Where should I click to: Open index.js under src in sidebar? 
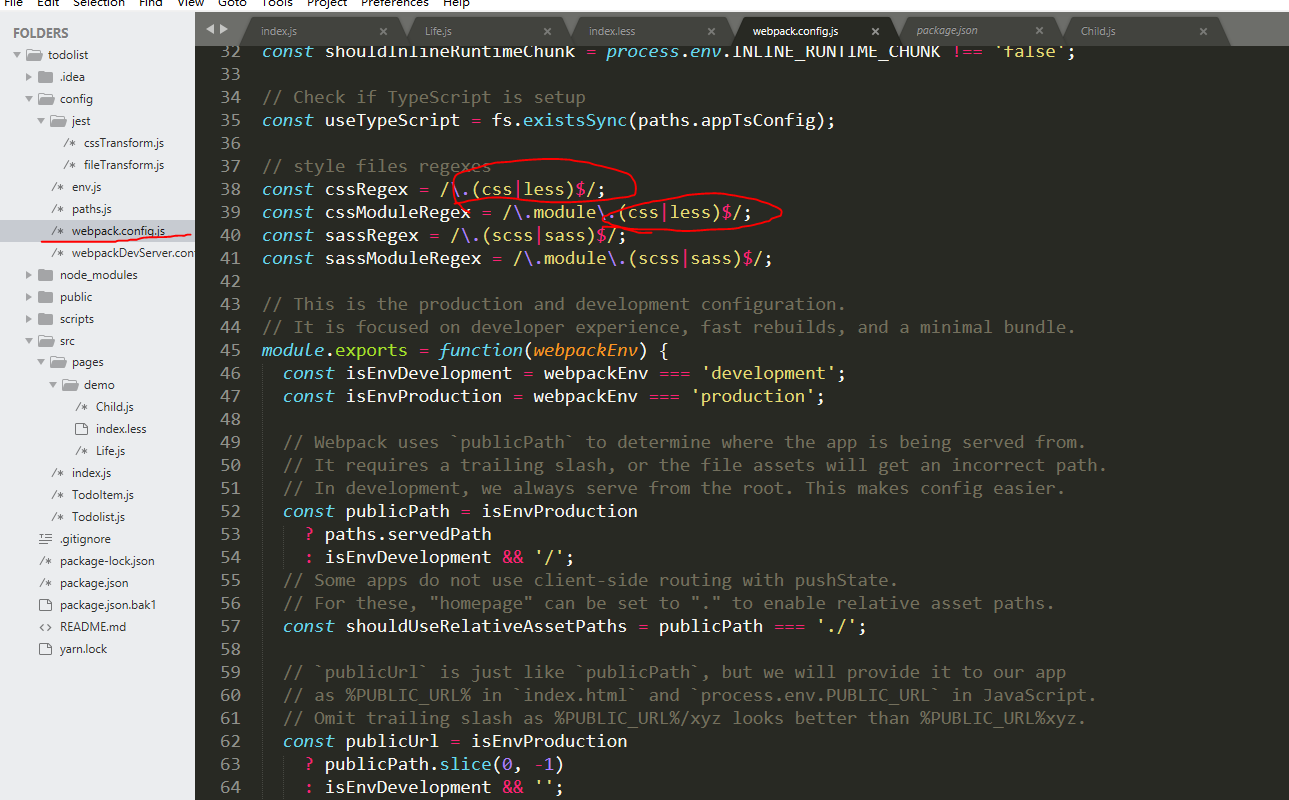(91, 473)
